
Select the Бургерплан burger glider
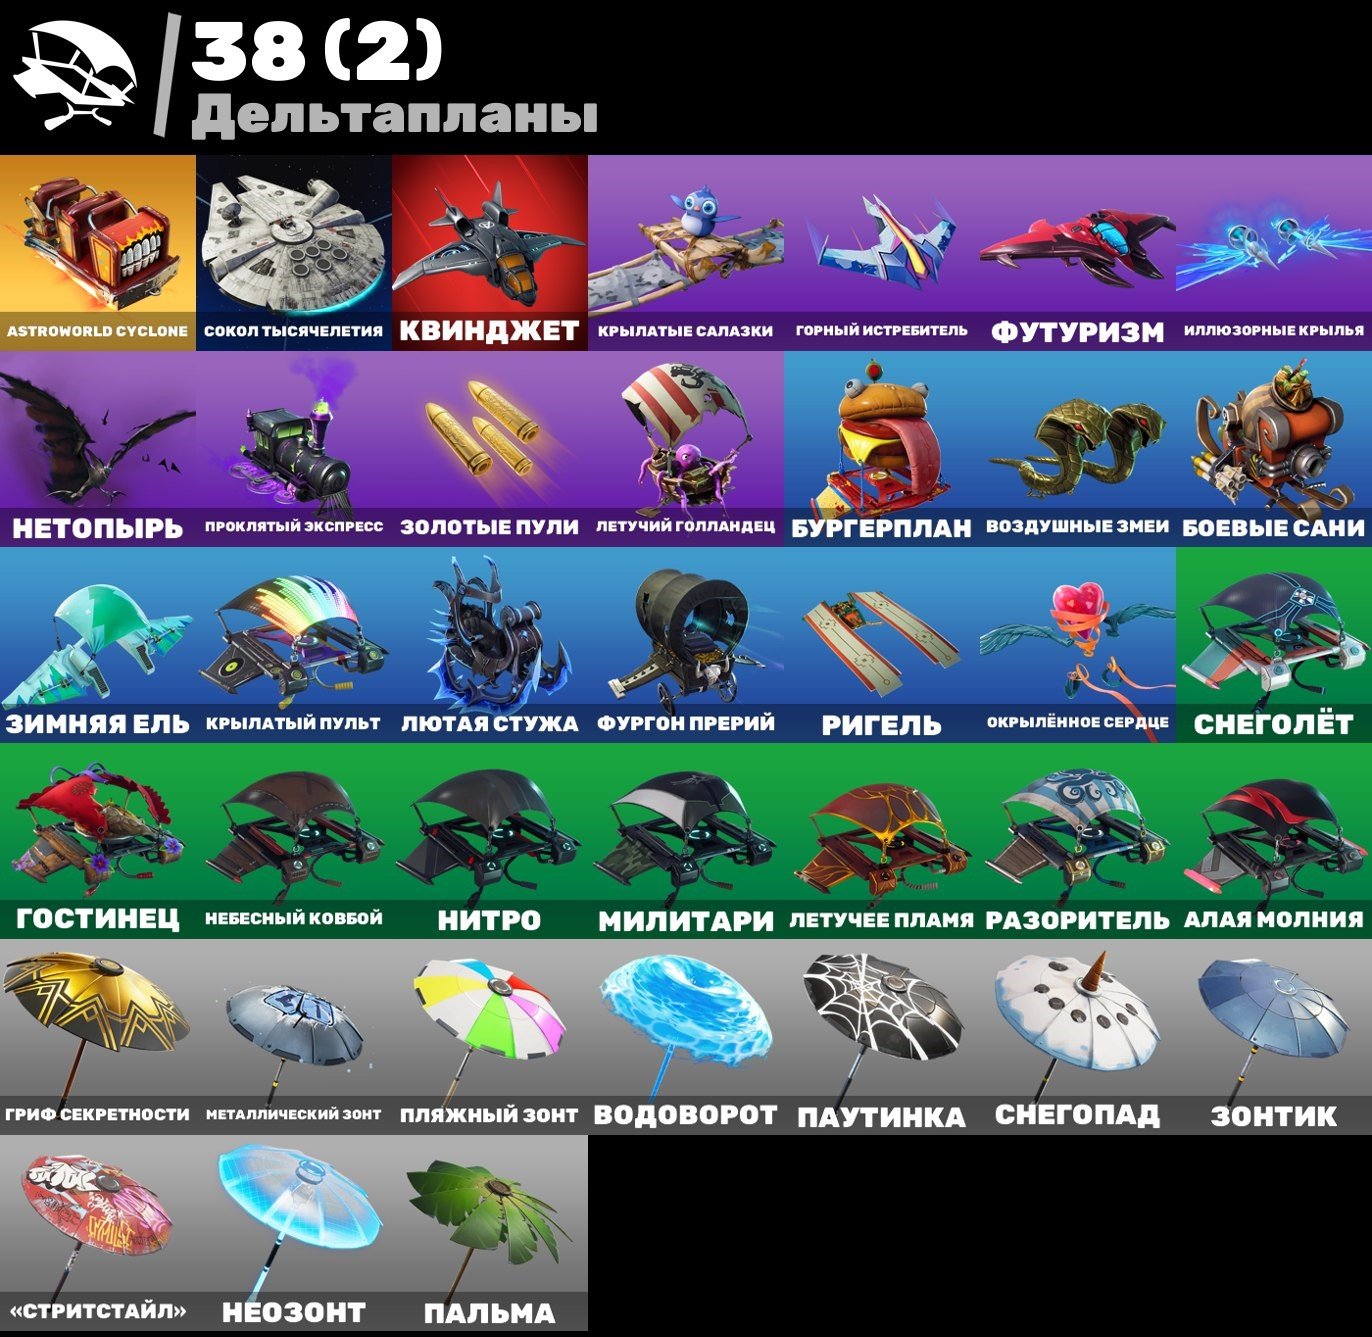click(882, 448)
